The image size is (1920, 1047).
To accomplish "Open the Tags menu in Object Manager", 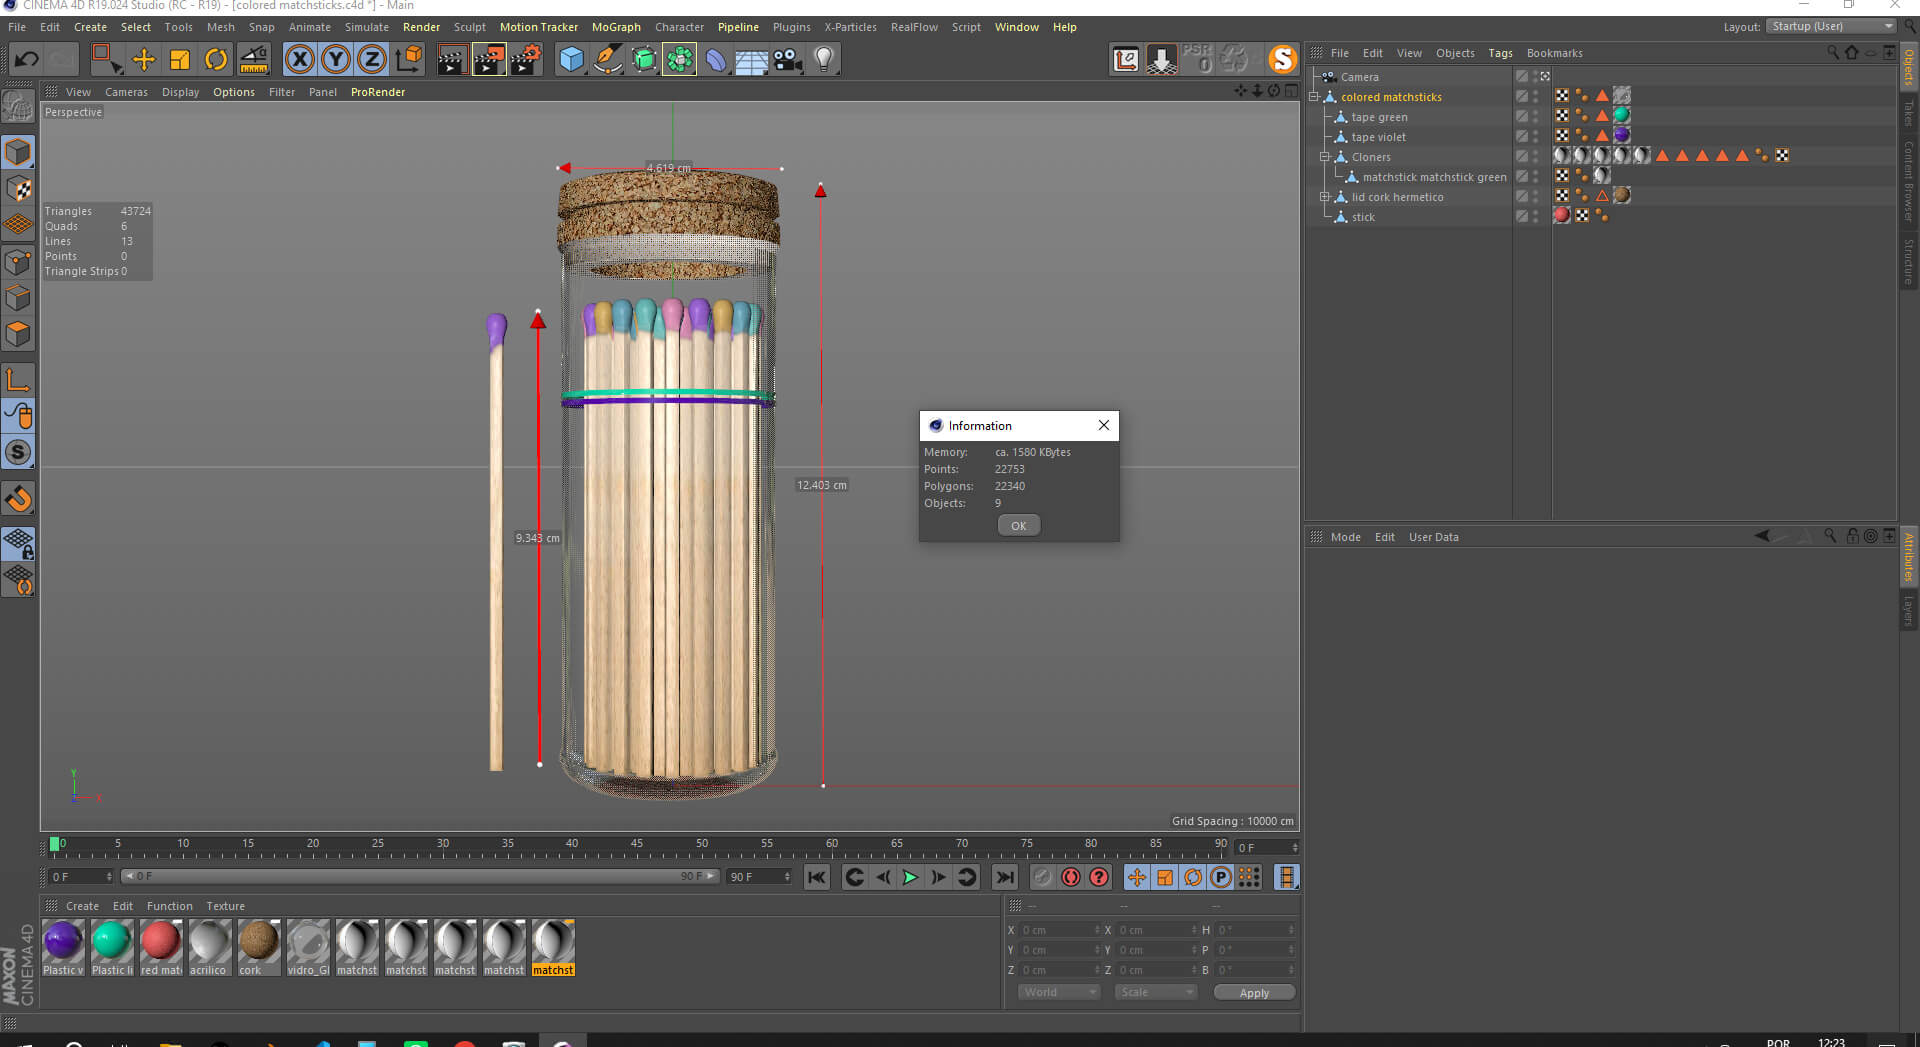I will coord(1500,53).
